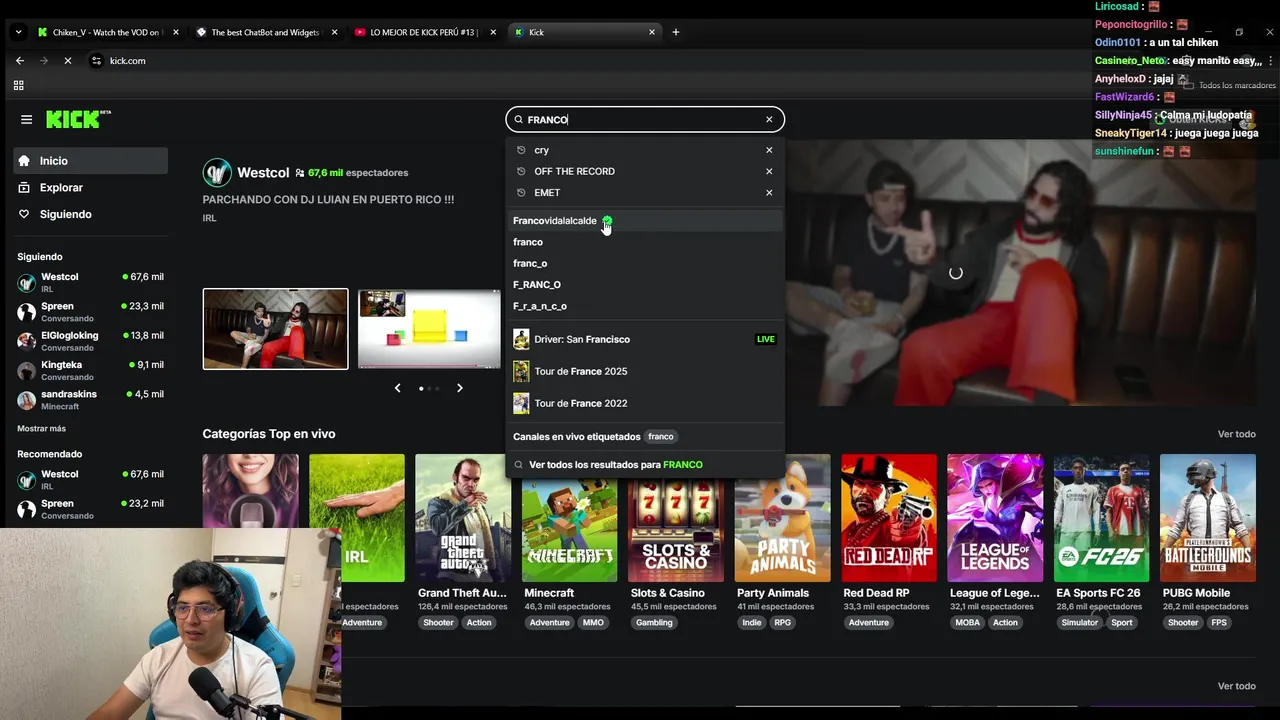The image size is (1280, 720).
Task: Choose the 'F_r_a_n_c_o' suggestion
Action: click(x=645, y=306)
